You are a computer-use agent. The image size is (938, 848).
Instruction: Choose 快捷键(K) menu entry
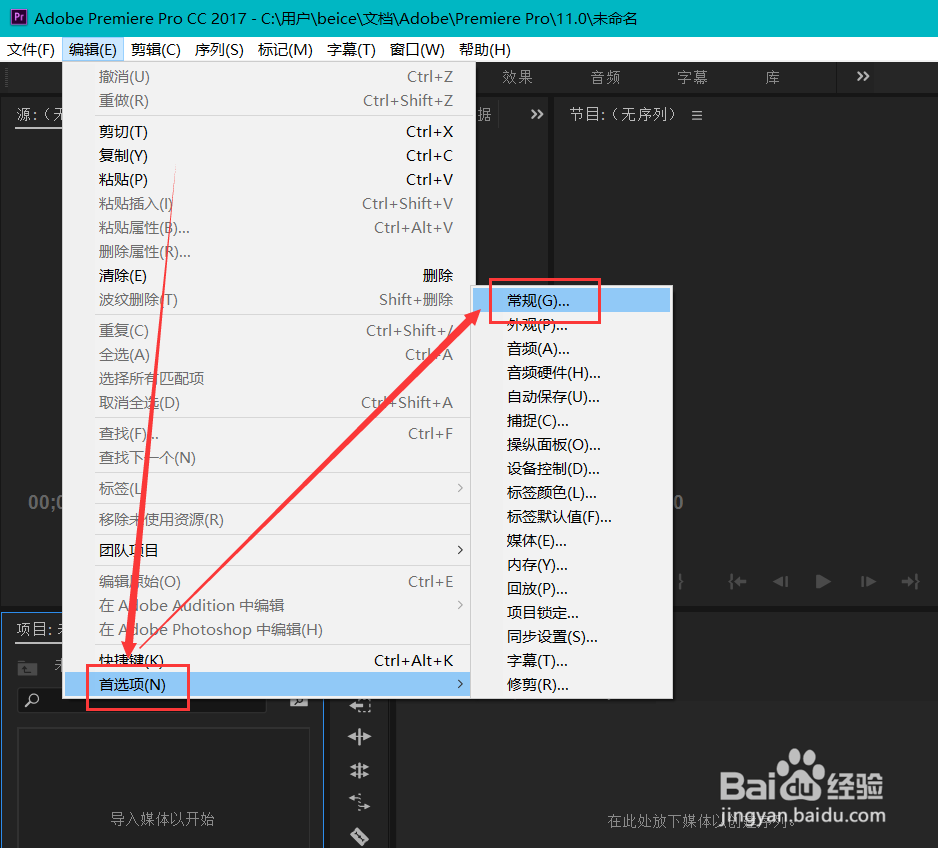pos(268,660)
